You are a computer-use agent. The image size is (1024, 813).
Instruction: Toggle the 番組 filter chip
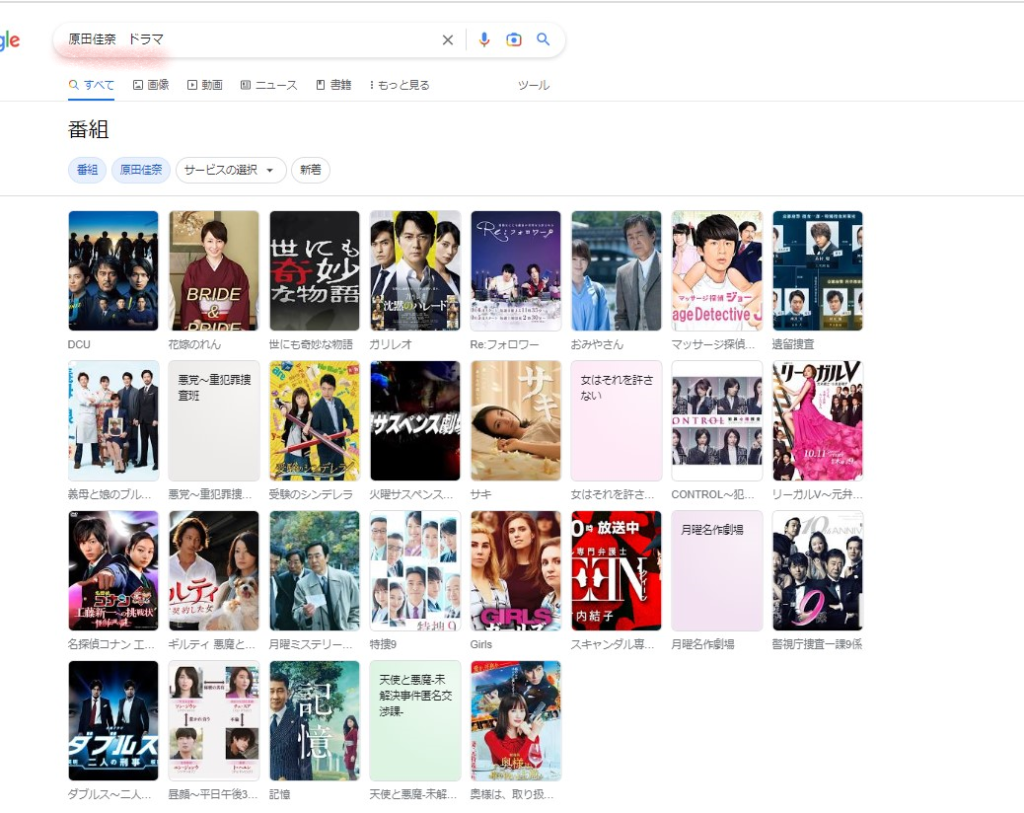[x=88, y=170]
